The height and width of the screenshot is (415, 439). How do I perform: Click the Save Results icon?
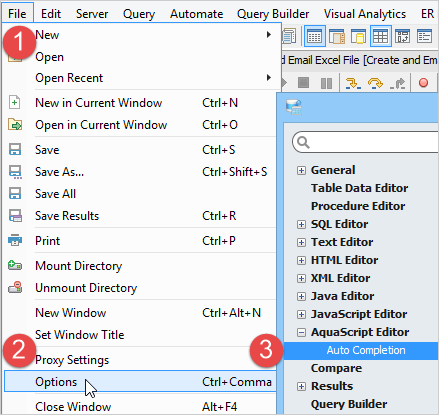[x=15, y=216]
